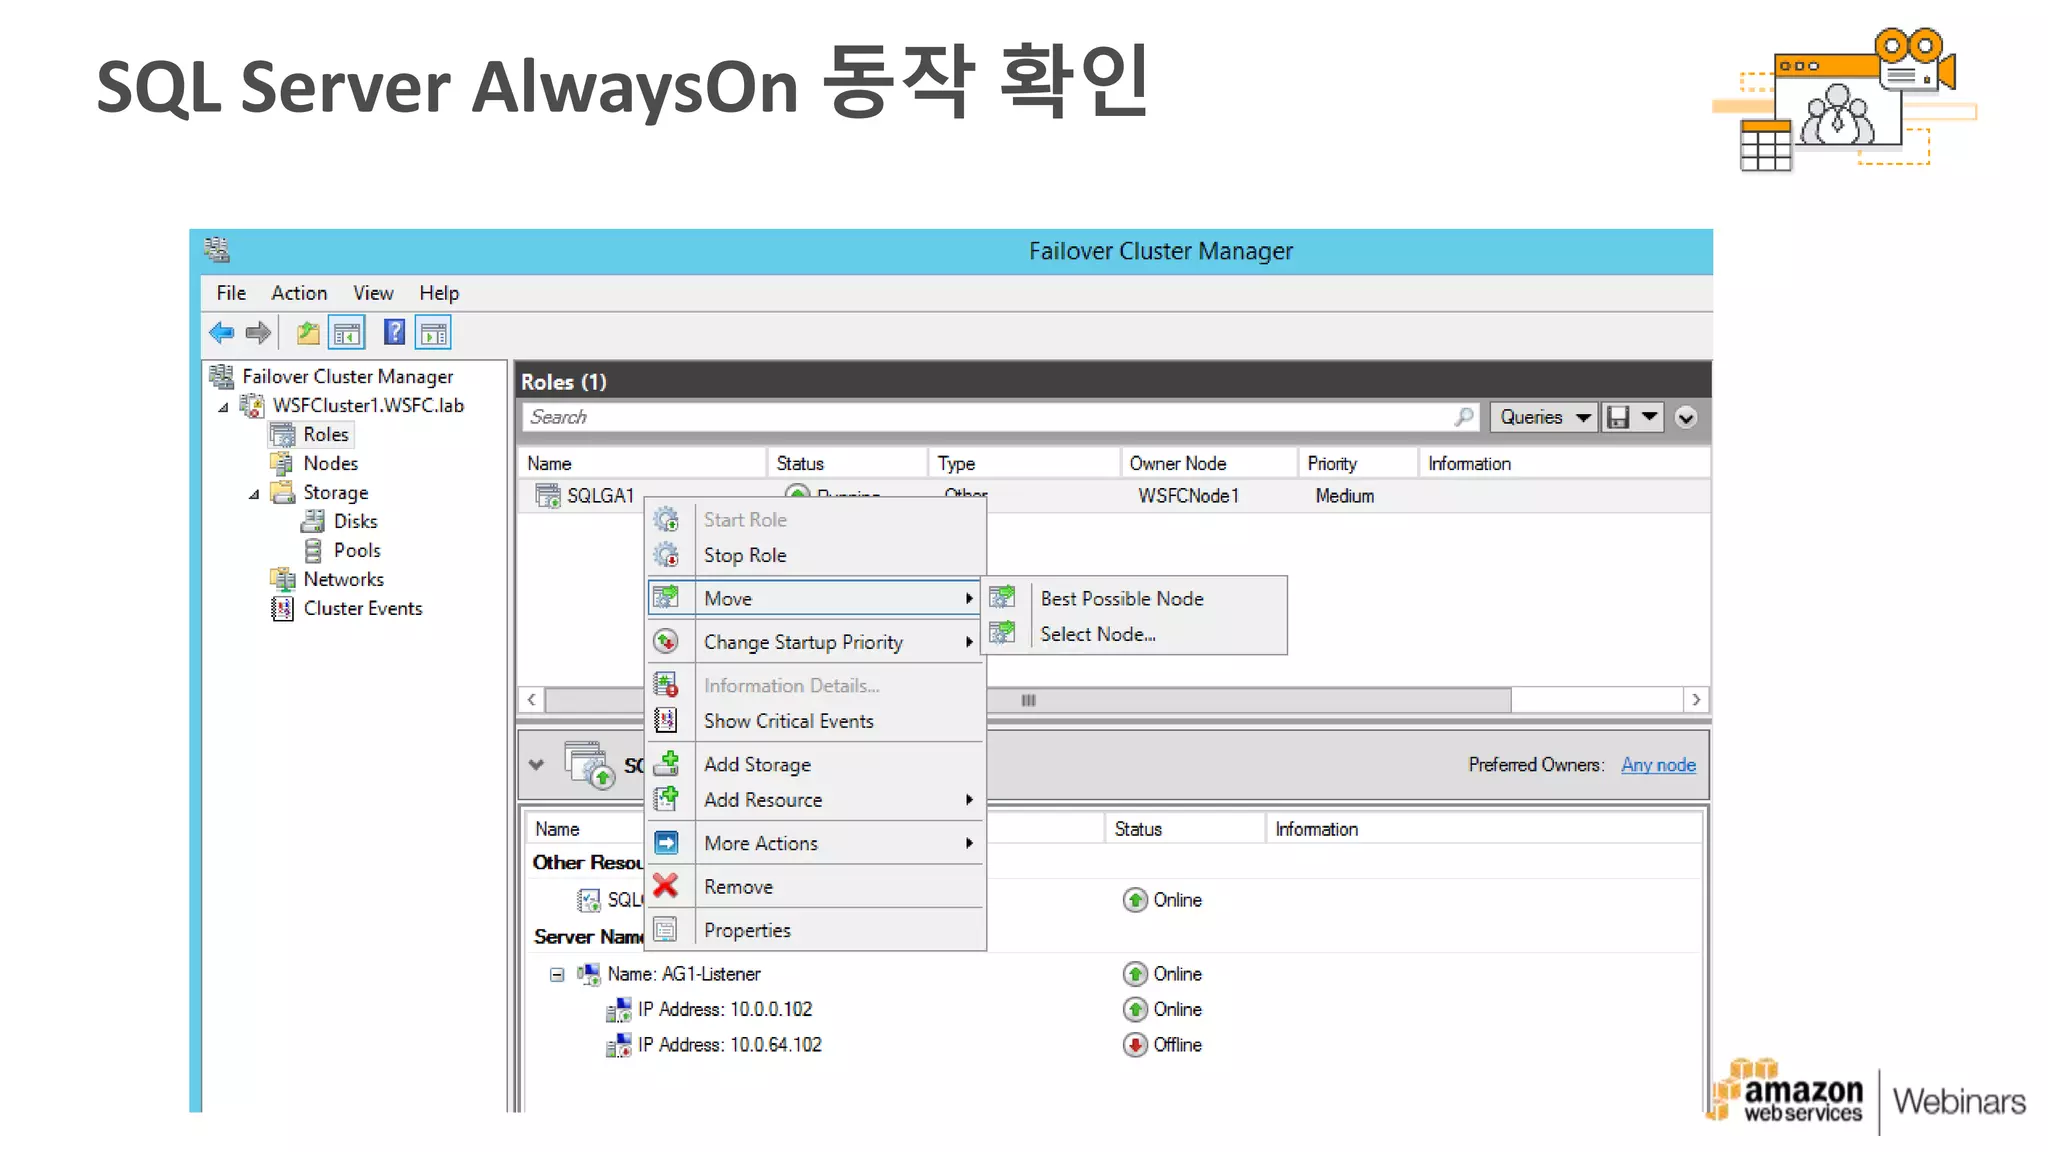Select Show Critical Events menu entry

[816, 721]
